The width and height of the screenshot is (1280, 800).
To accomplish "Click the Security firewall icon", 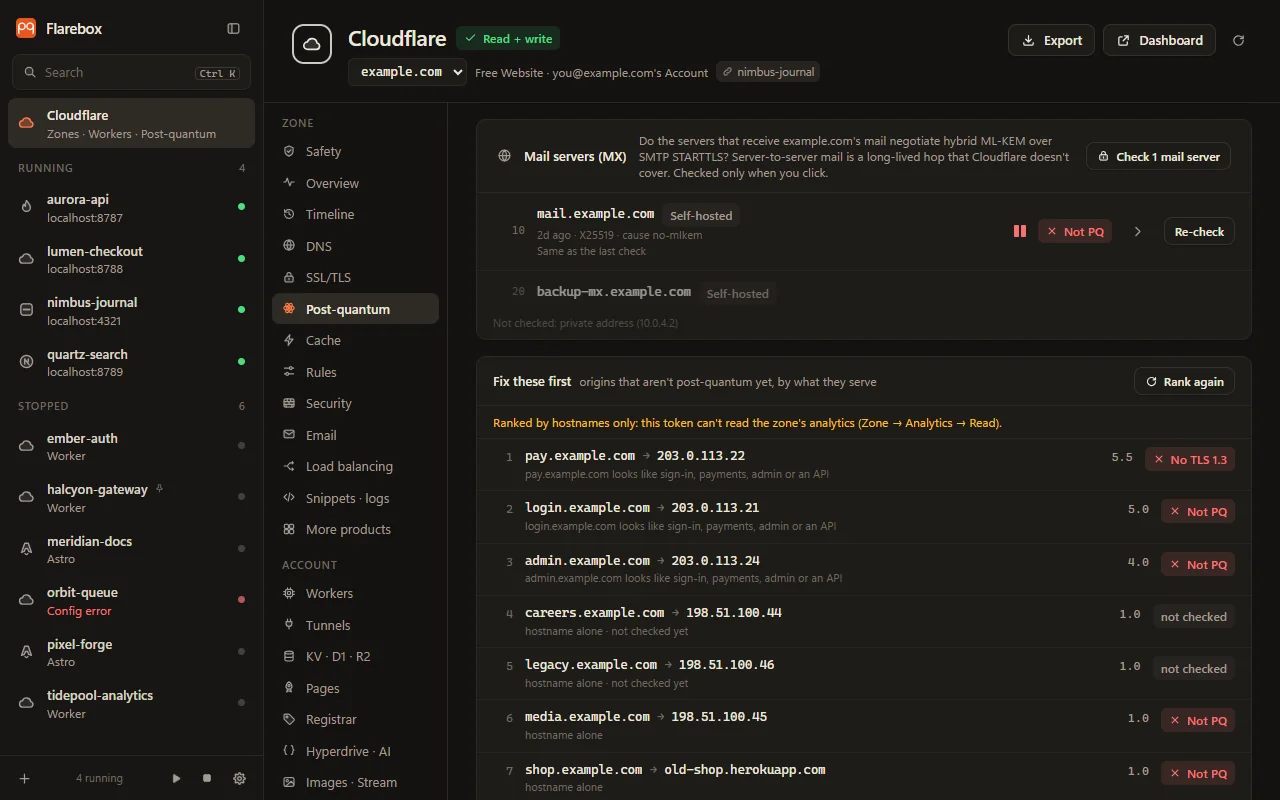I will point(289,403).
